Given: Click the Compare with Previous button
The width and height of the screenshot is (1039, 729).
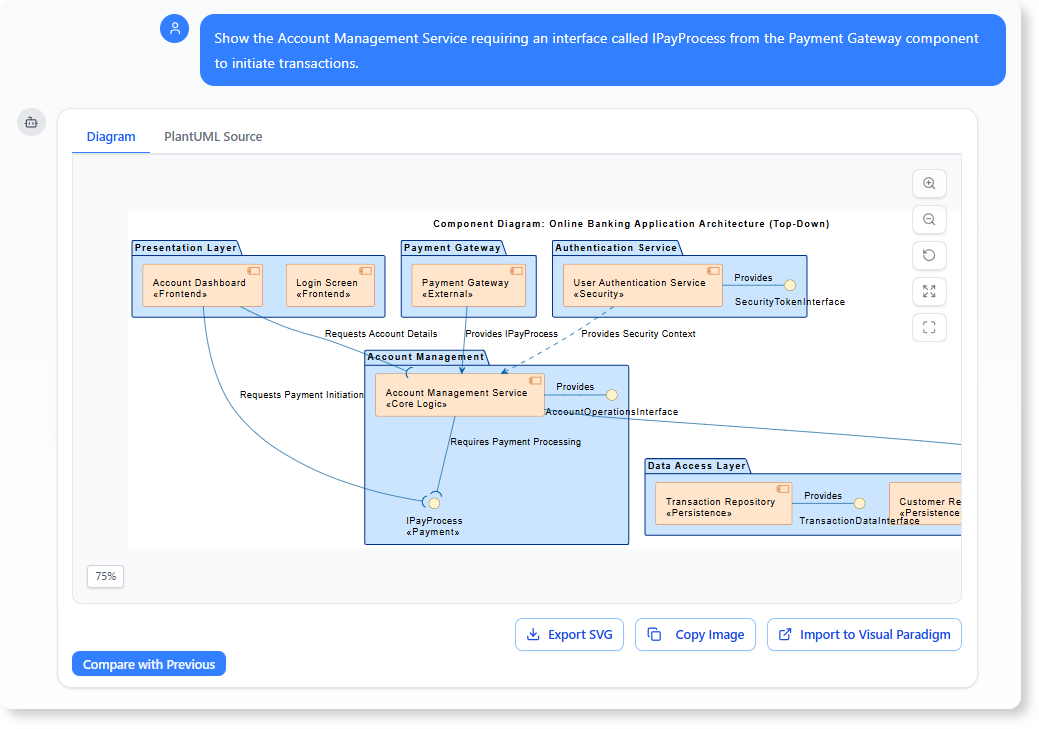Looking at the screenshot, I should point(148,663).
